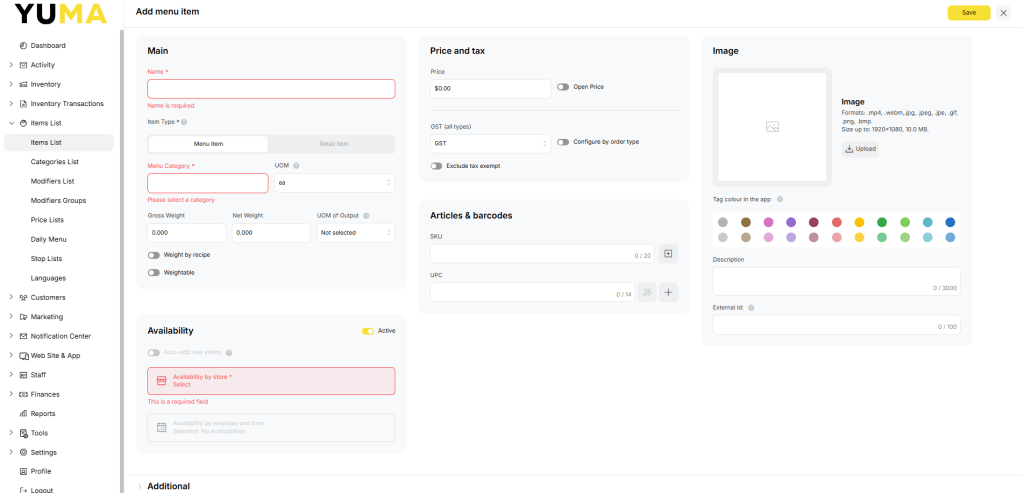The width and height of the screenshot is (1024, 493).
Task: Click the Logout icon
Action: pyautogui.click(x=23, y=490)
